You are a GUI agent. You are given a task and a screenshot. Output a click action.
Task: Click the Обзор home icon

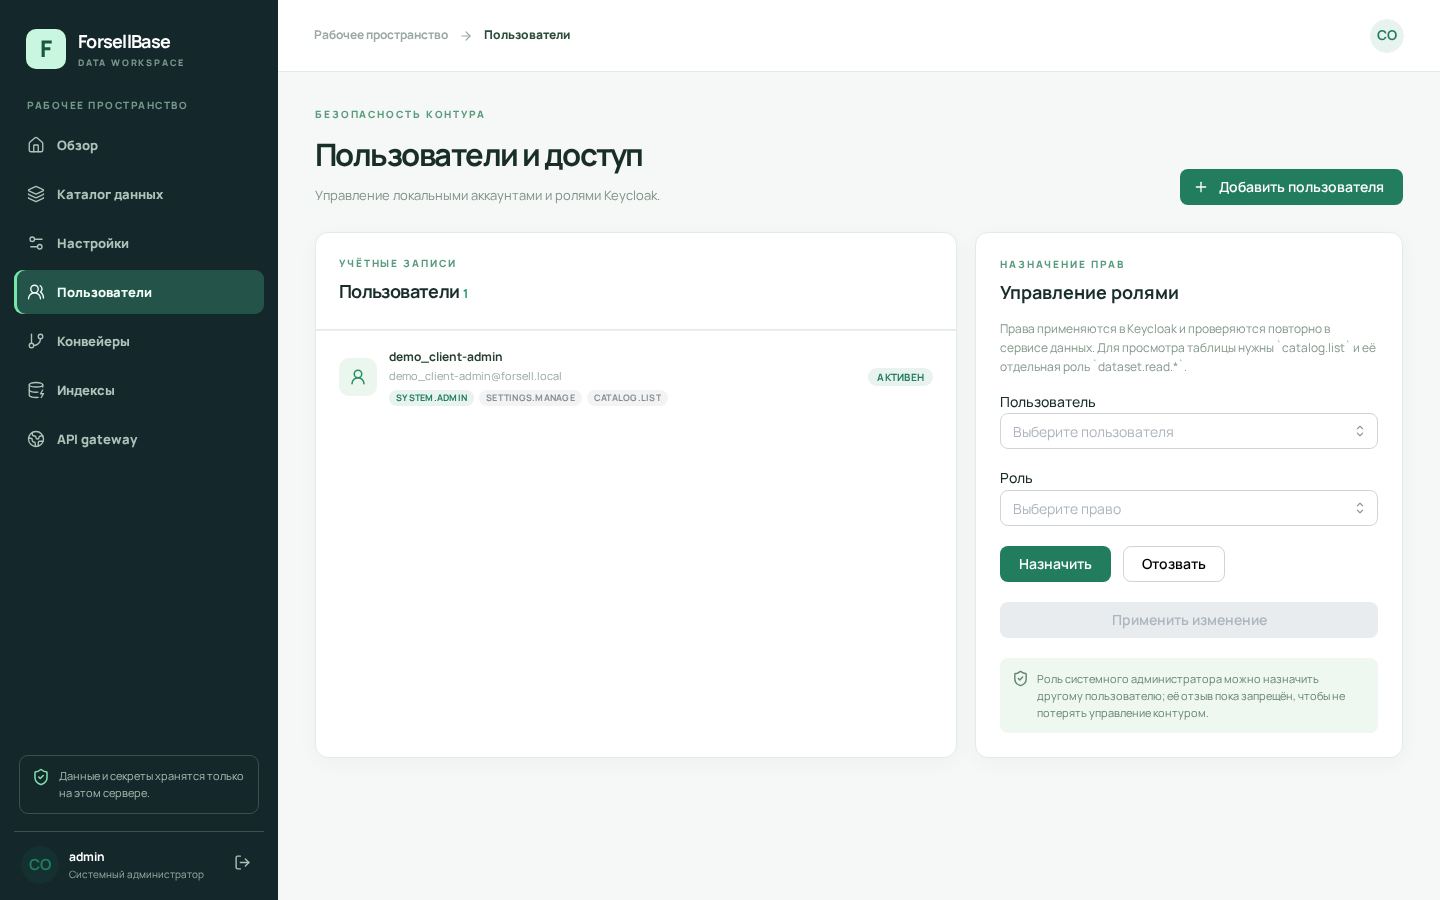pos(36,145)
